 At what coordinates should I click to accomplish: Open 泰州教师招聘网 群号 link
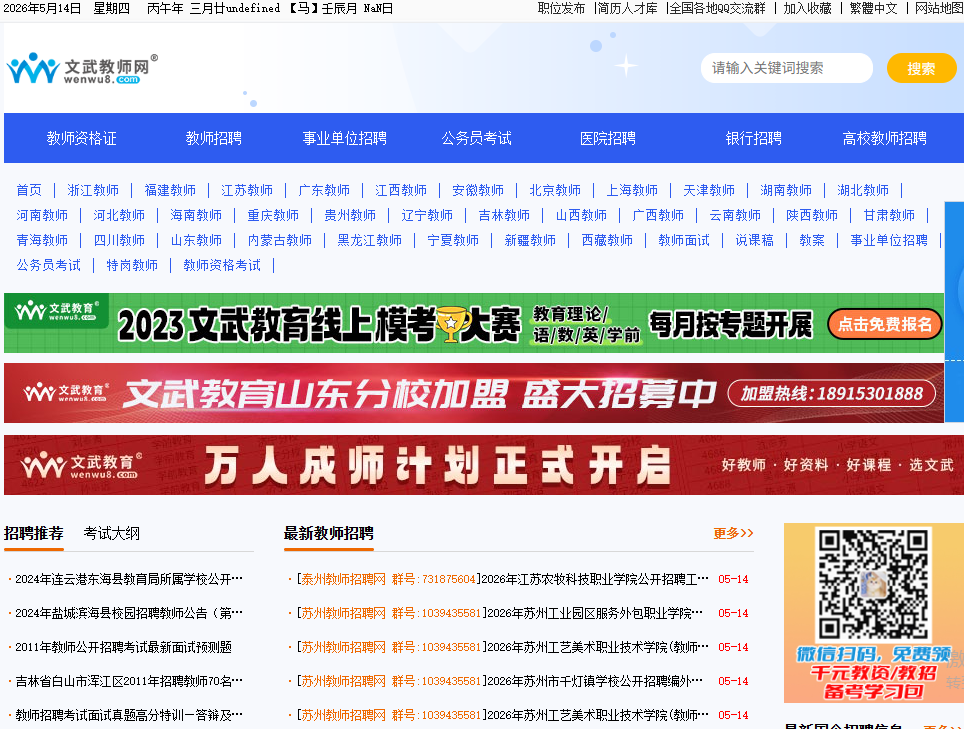pos(387,579)
